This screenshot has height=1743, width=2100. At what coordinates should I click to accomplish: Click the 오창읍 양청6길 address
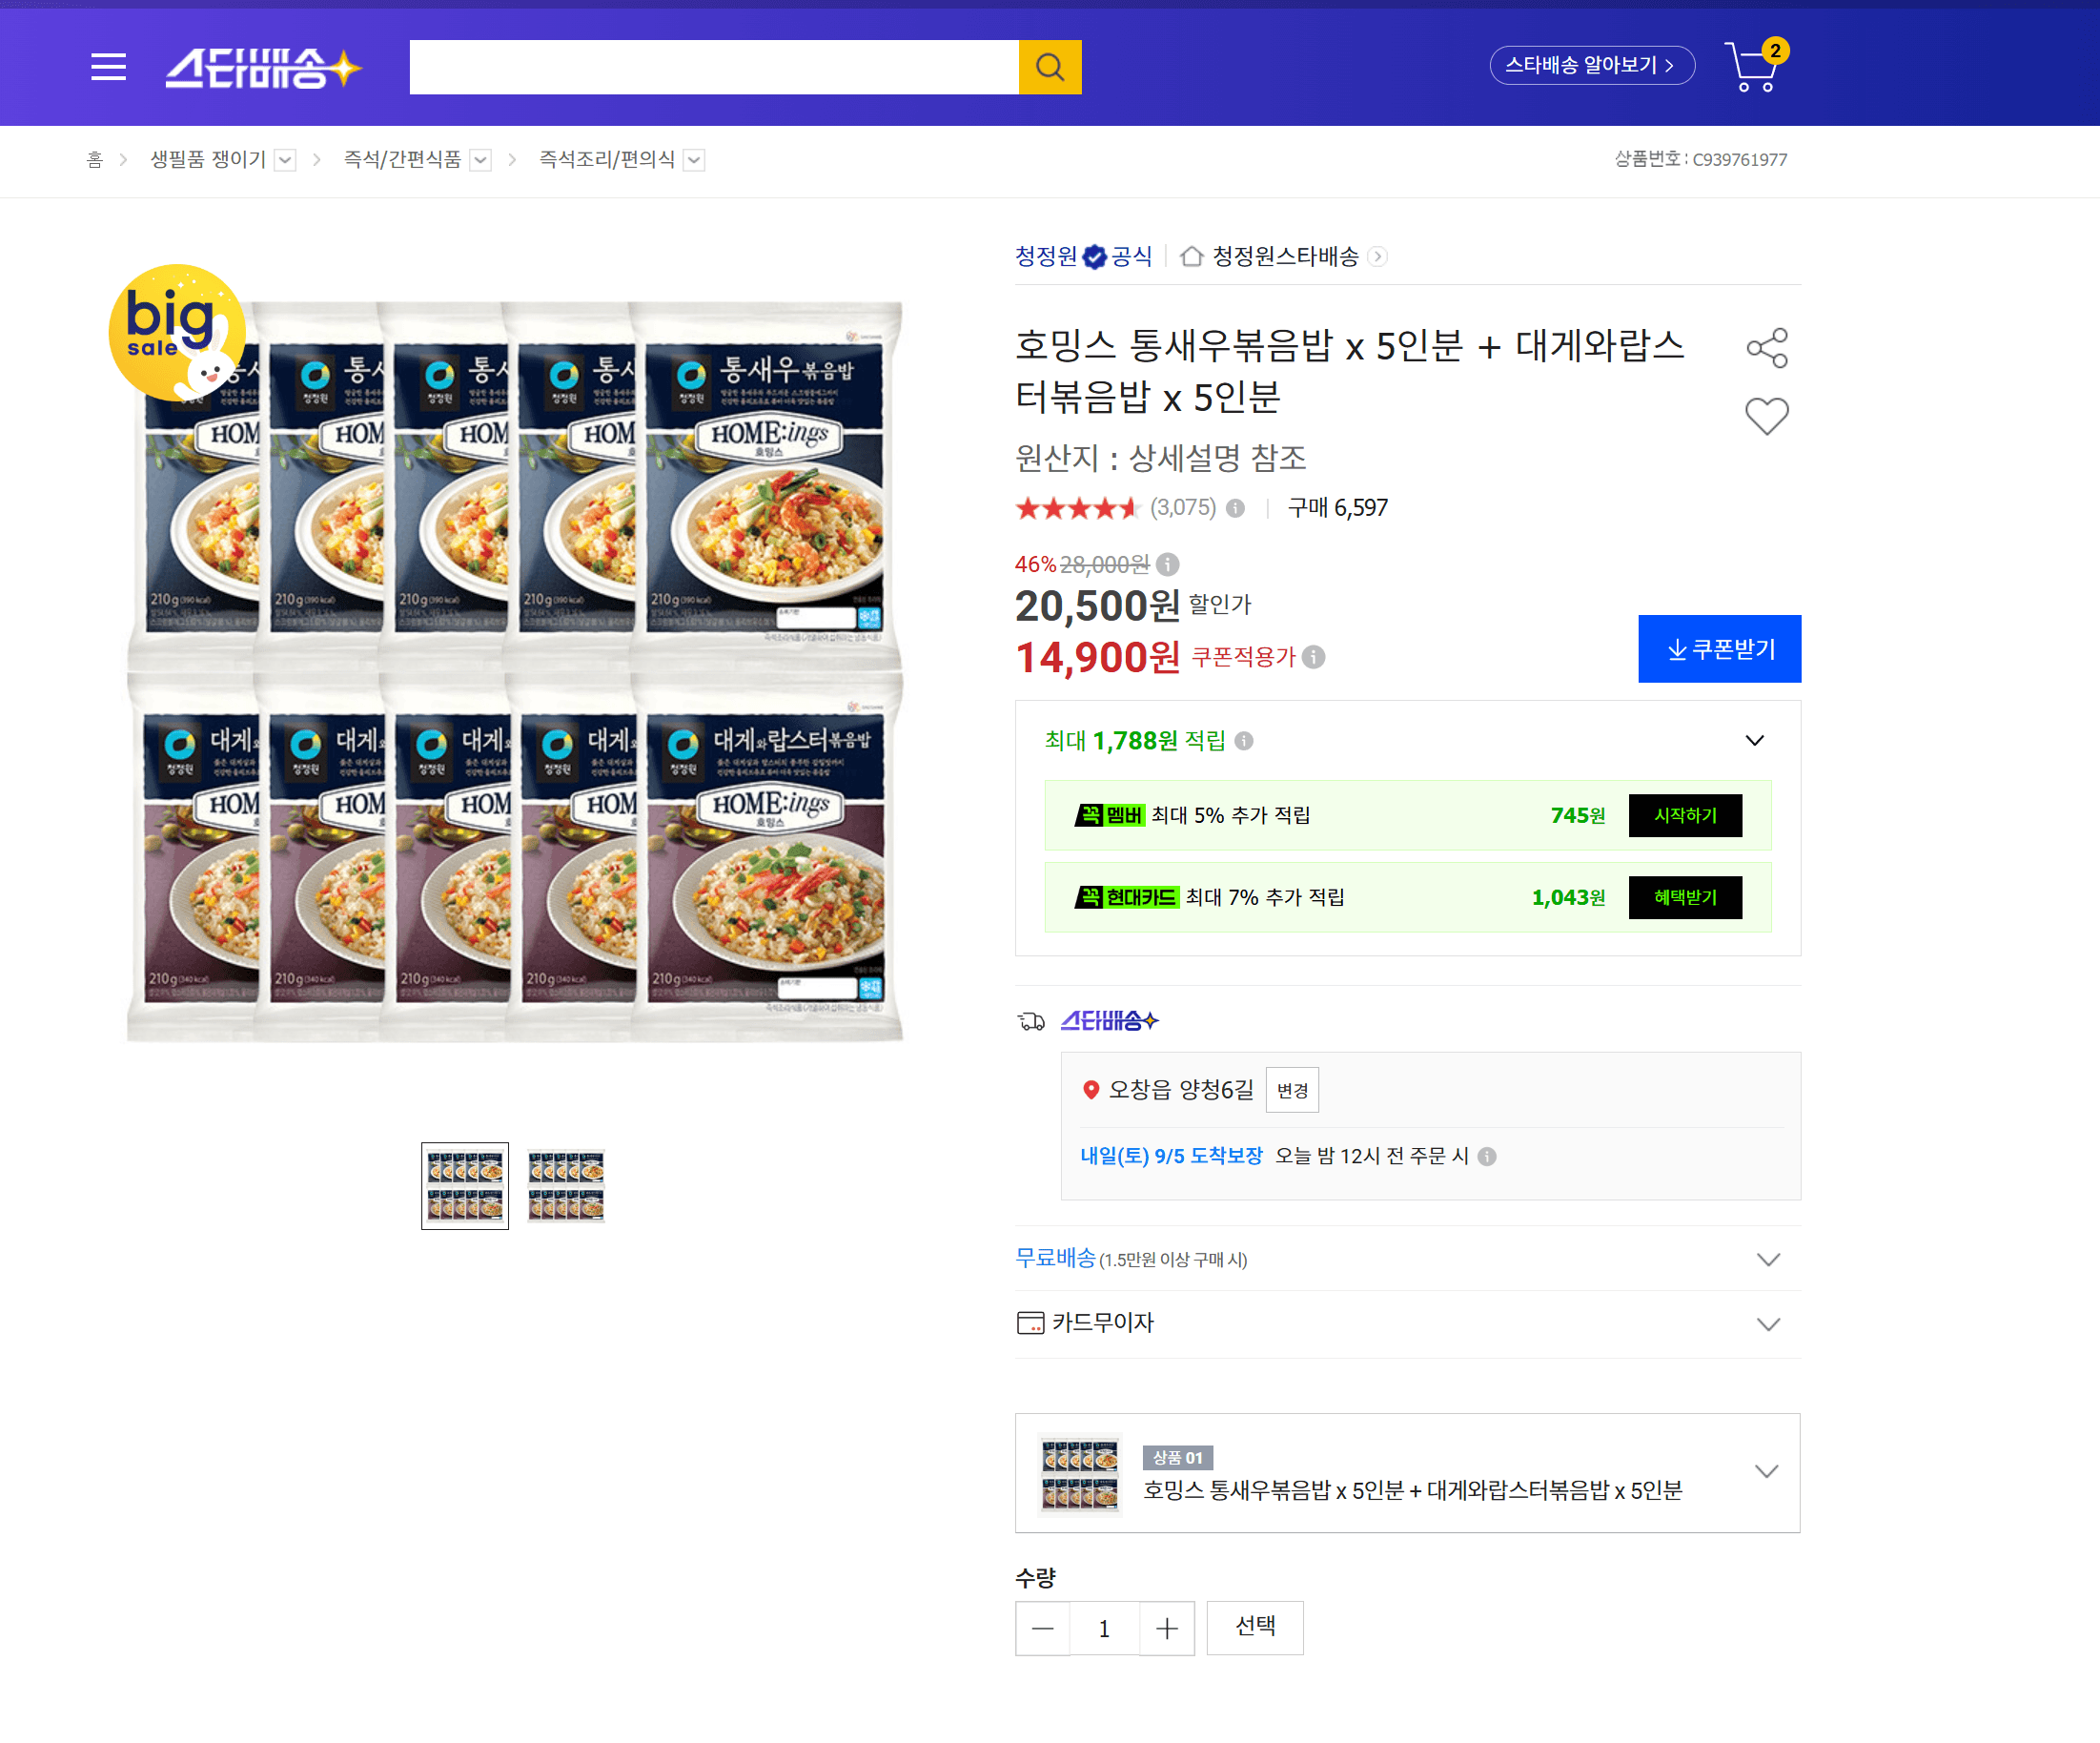click(x=1181, y=1090)
